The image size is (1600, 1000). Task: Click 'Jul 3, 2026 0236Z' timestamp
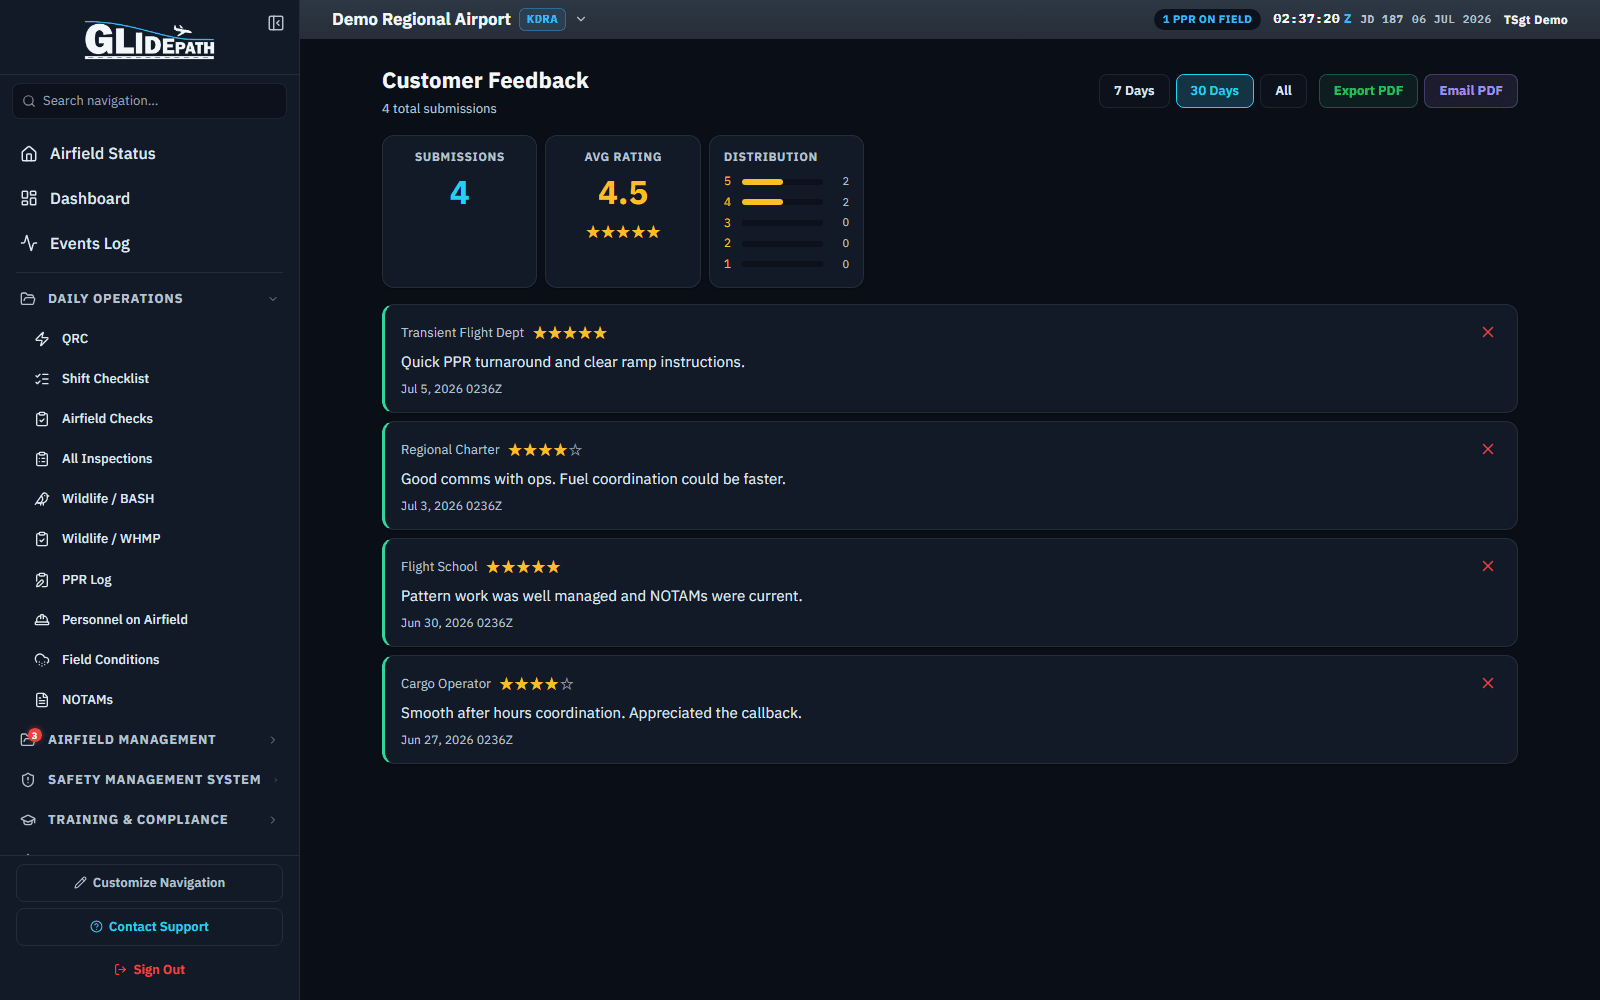point(451,506)
